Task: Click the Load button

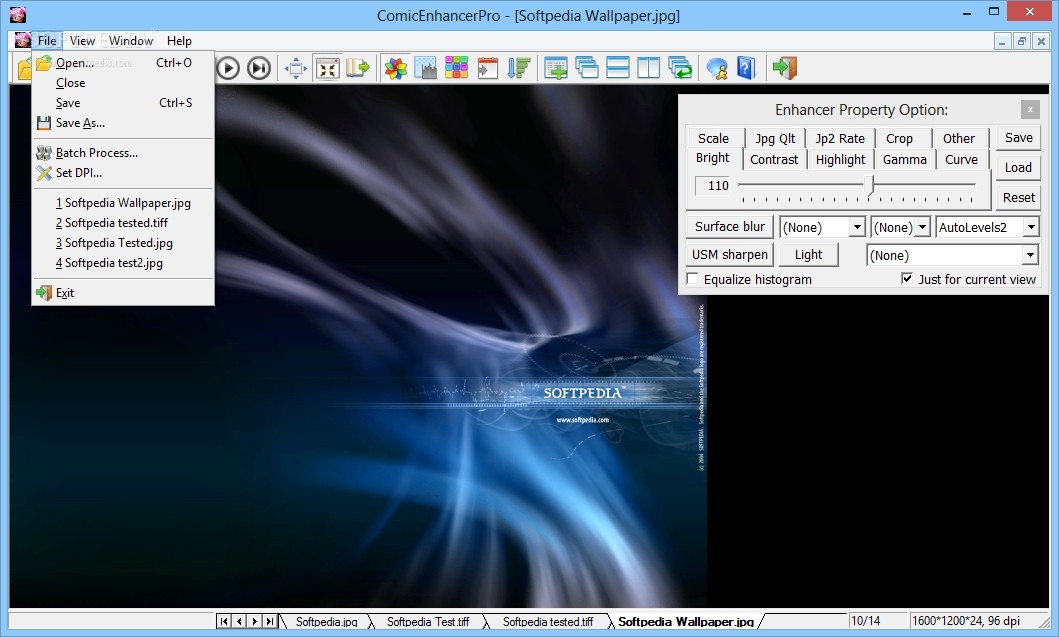Action: 1018,168
